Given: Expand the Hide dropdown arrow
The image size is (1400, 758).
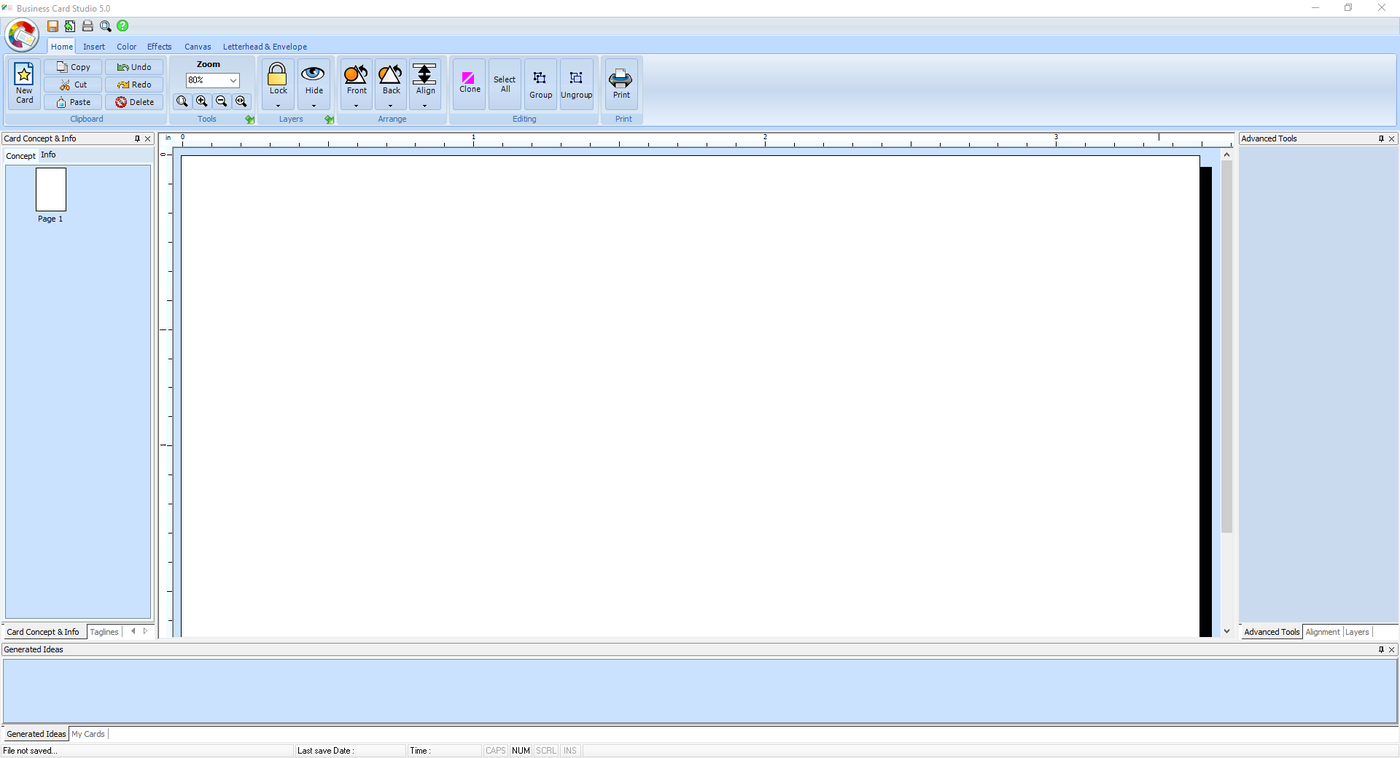Looking at the screenshot, I should point(314,105).
